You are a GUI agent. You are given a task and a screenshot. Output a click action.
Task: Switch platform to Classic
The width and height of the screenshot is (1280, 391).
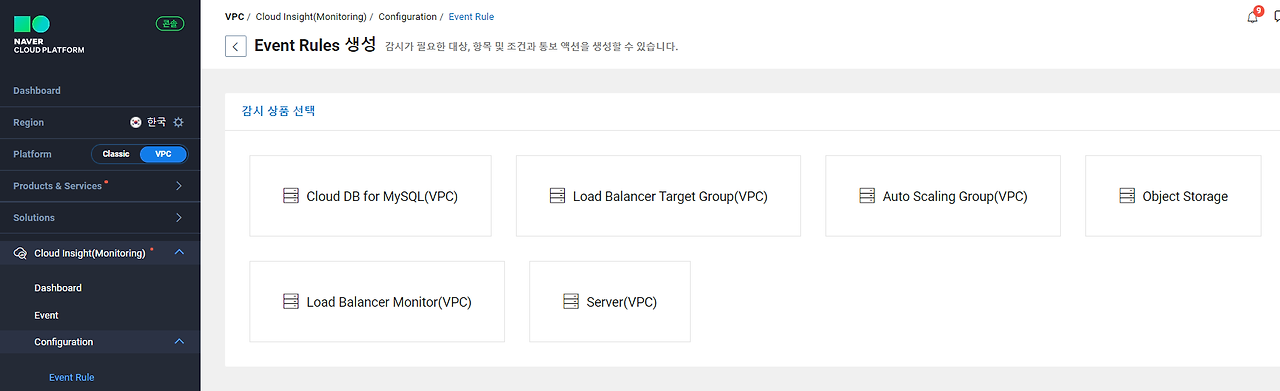click(116, 154)
